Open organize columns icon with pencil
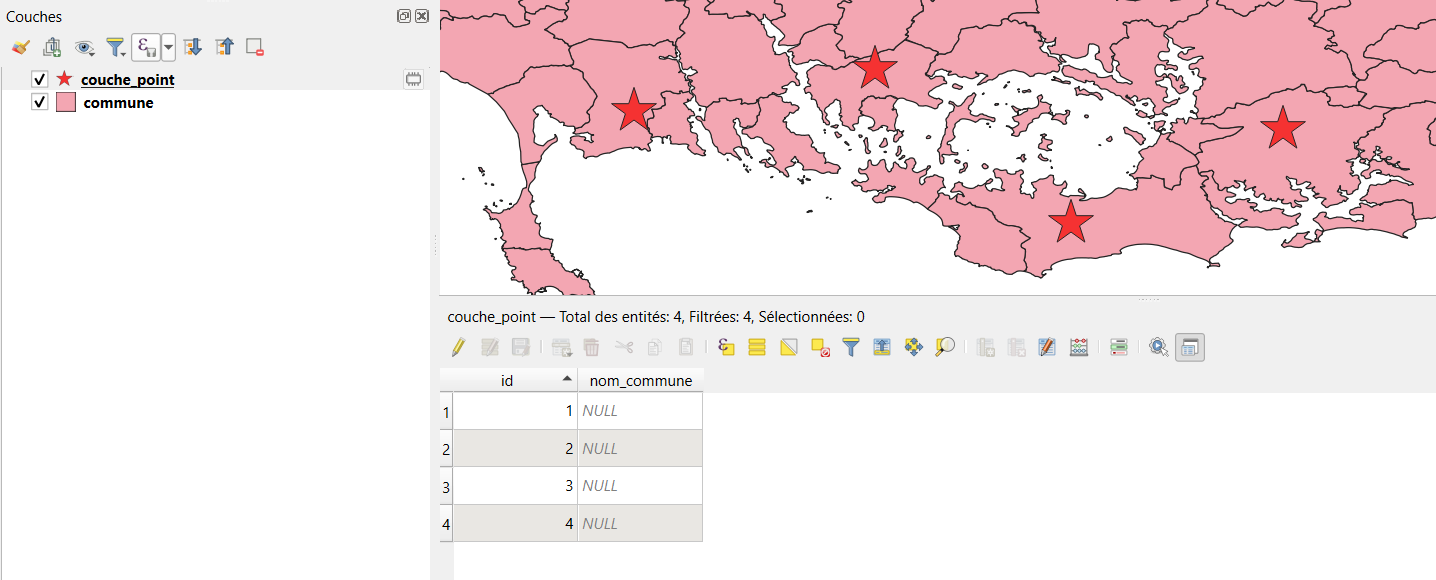Image resolution: width=1436 pixels, height=580 pixels. [x=1047, y=347]
